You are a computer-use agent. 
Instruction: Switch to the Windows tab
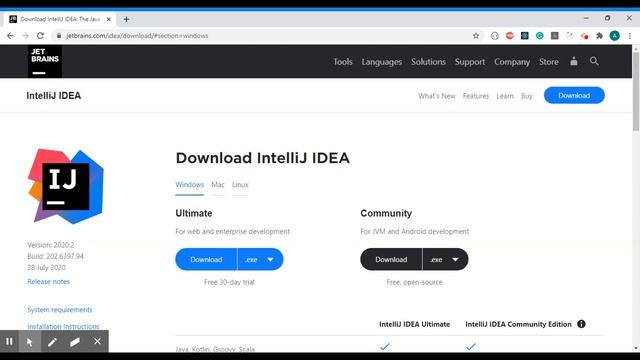point(189,184)
